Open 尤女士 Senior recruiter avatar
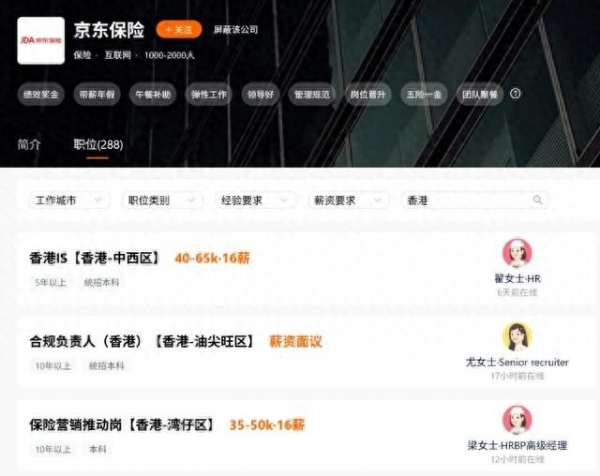Screen dimensions: 600x476 click(517, 336)
